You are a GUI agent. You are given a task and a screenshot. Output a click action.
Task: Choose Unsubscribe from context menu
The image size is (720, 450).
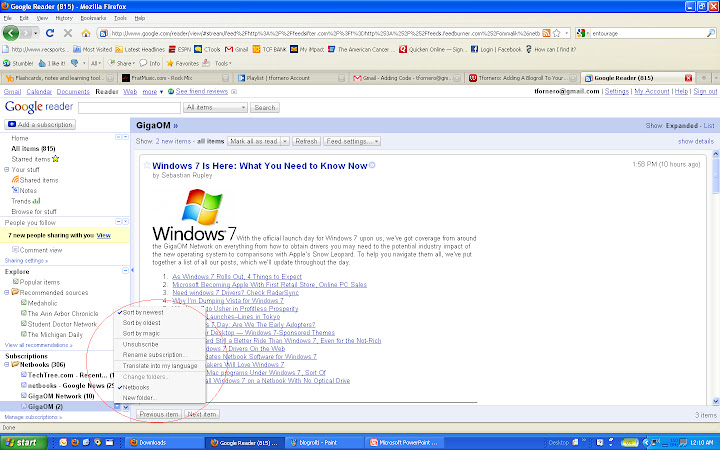coord(140,344)
